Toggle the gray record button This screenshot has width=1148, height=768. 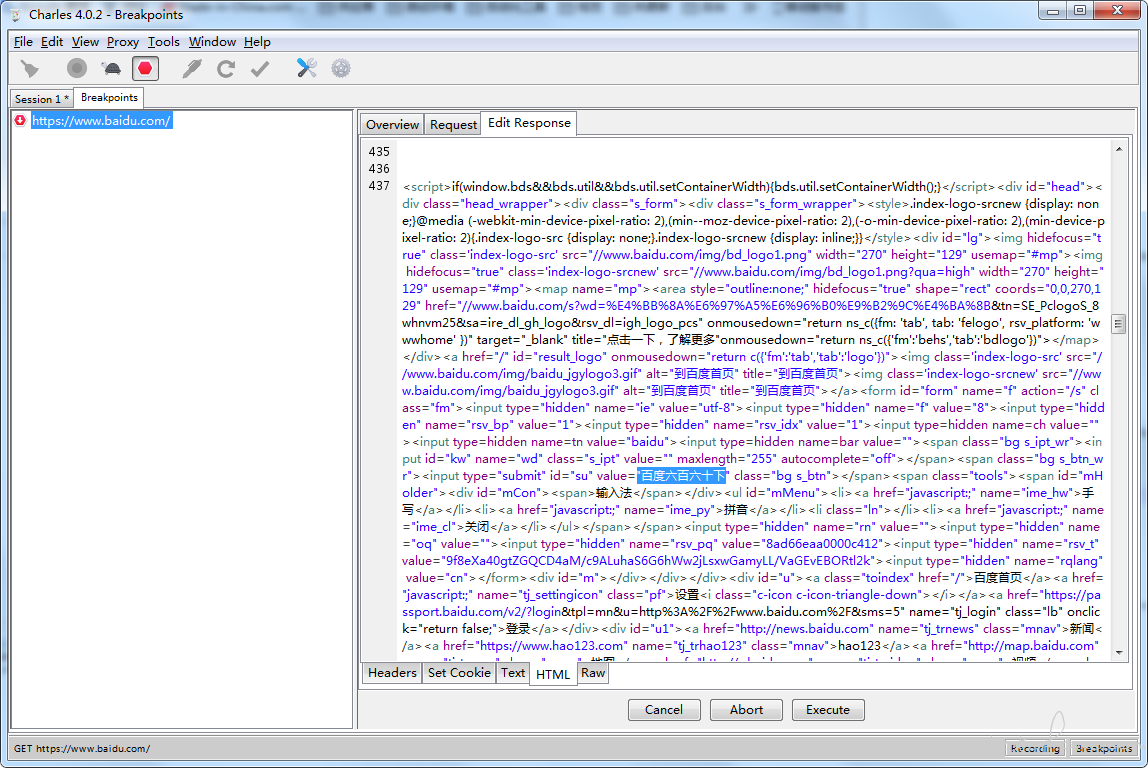[76, 69]
